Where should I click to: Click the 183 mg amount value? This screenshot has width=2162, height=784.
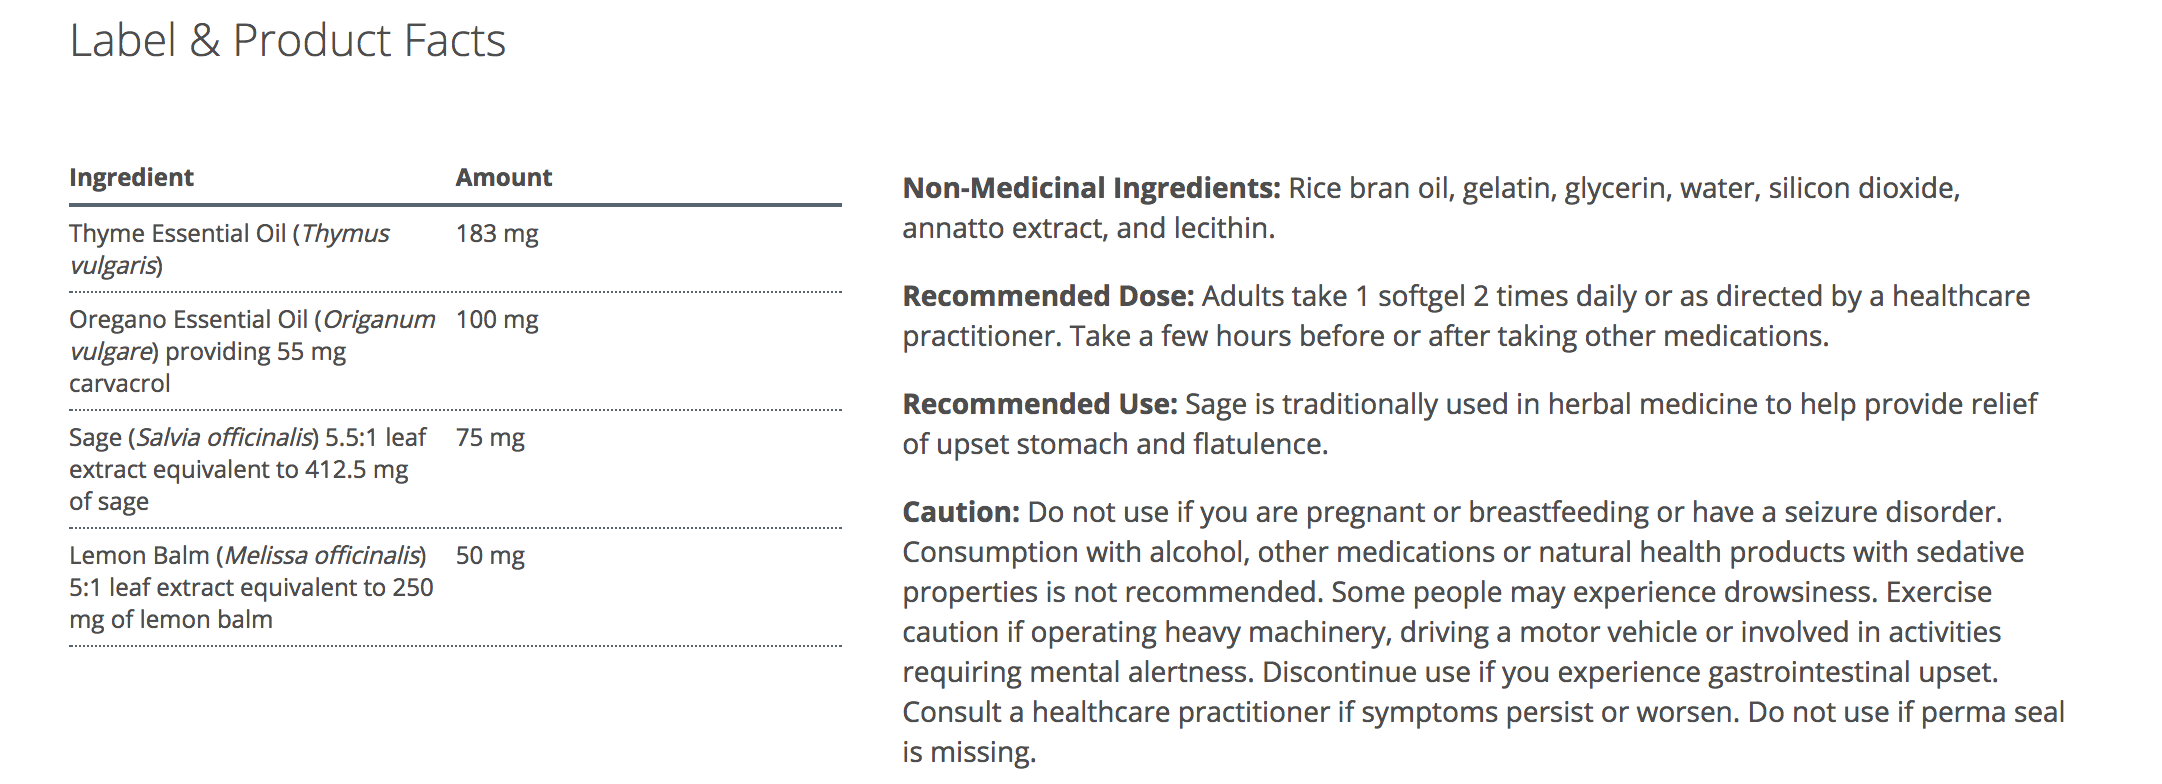click(497, 234)
